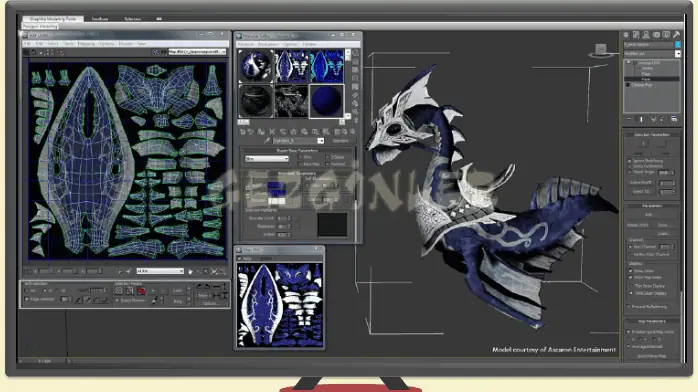Open the material name dropdown in the Material Editor
This screenshot has width=698, height=392.
click(x=321, y=141)
